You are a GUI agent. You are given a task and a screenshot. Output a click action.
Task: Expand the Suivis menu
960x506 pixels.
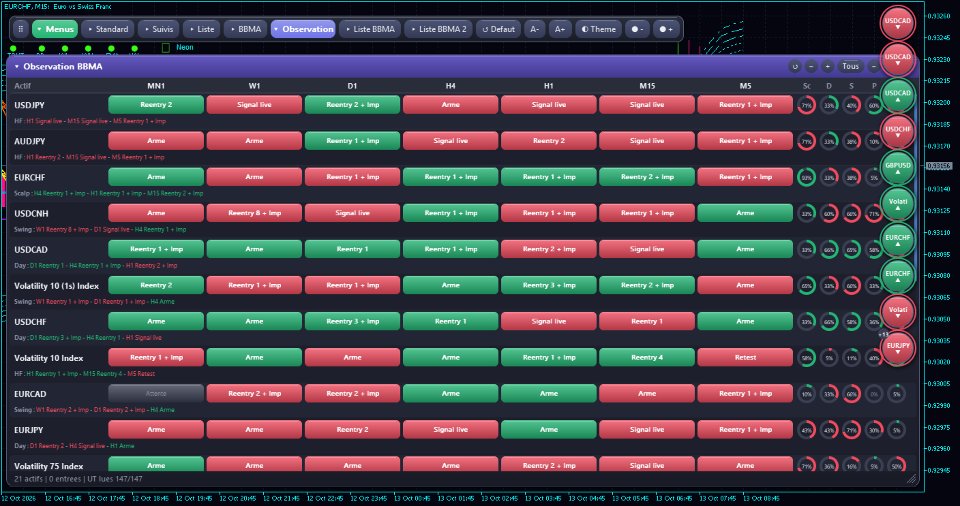(x=159, y=29)
